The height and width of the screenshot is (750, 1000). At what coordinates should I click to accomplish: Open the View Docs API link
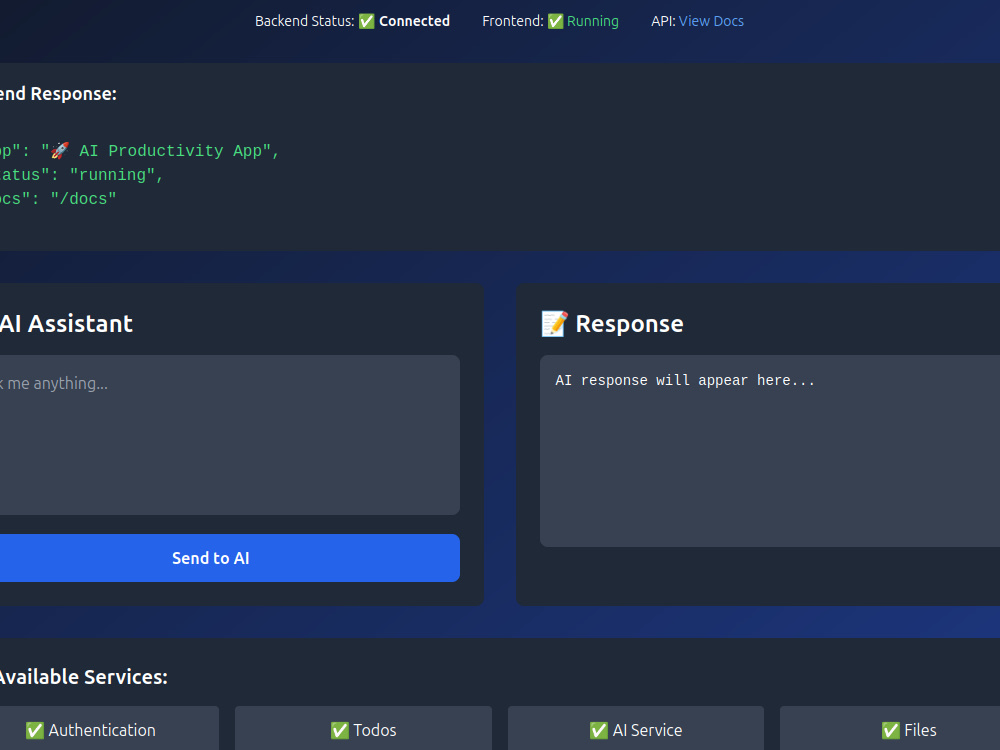click(711, 21)
